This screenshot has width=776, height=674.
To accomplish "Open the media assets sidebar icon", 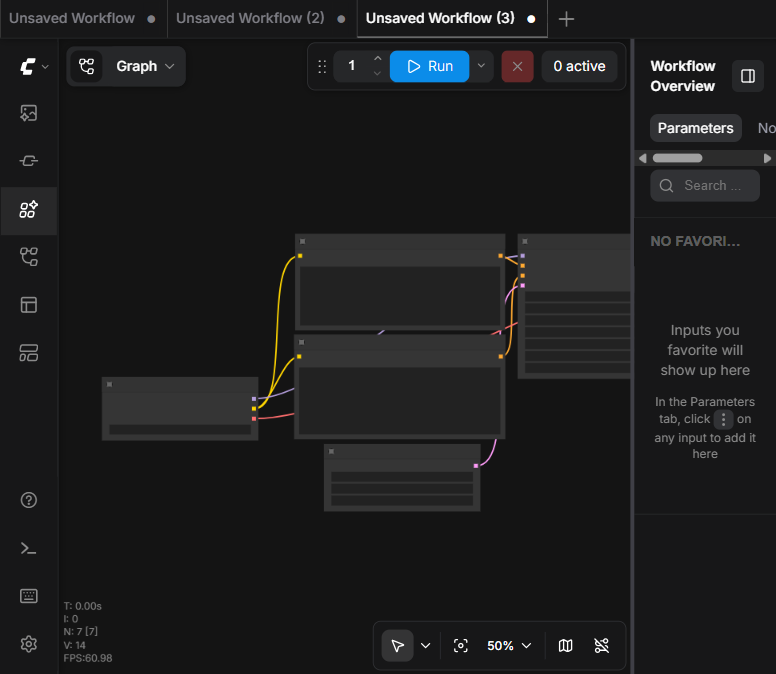I will (29, 113).
